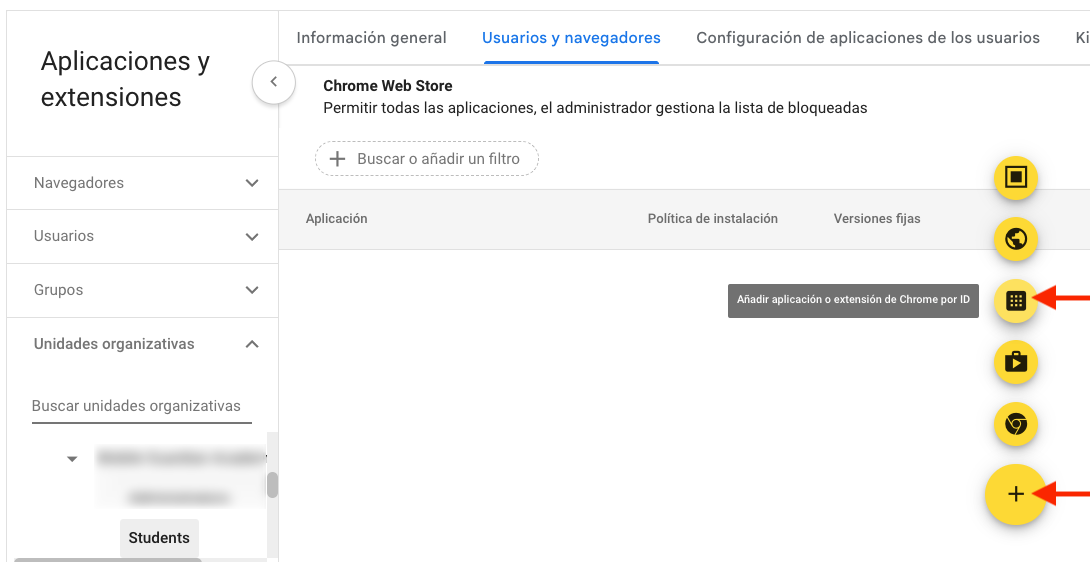Add by URL globe icon
The image size is (1090, 562).
1015,239
